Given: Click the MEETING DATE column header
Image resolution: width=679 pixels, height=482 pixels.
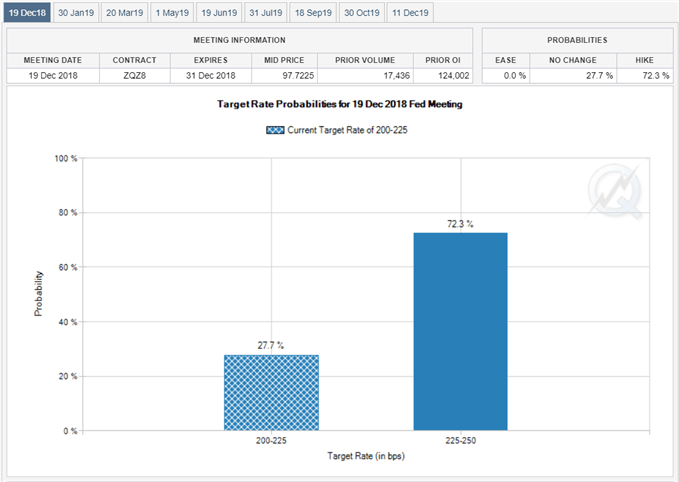Looking at the screenshot, I should 53,60.
